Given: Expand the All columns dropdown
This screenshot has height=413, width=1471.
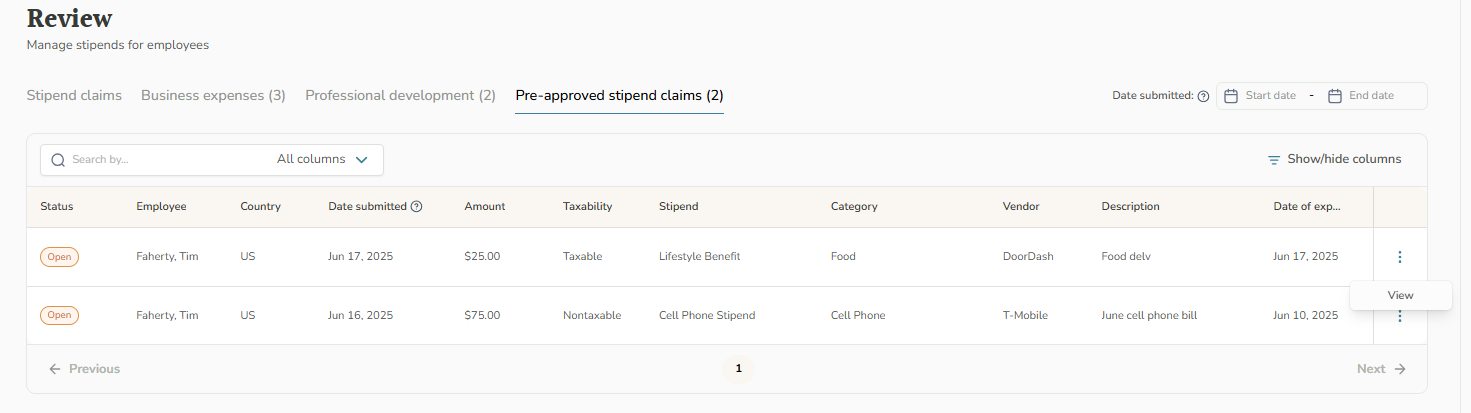Looking at the screenshot, I should click(322, 159).
